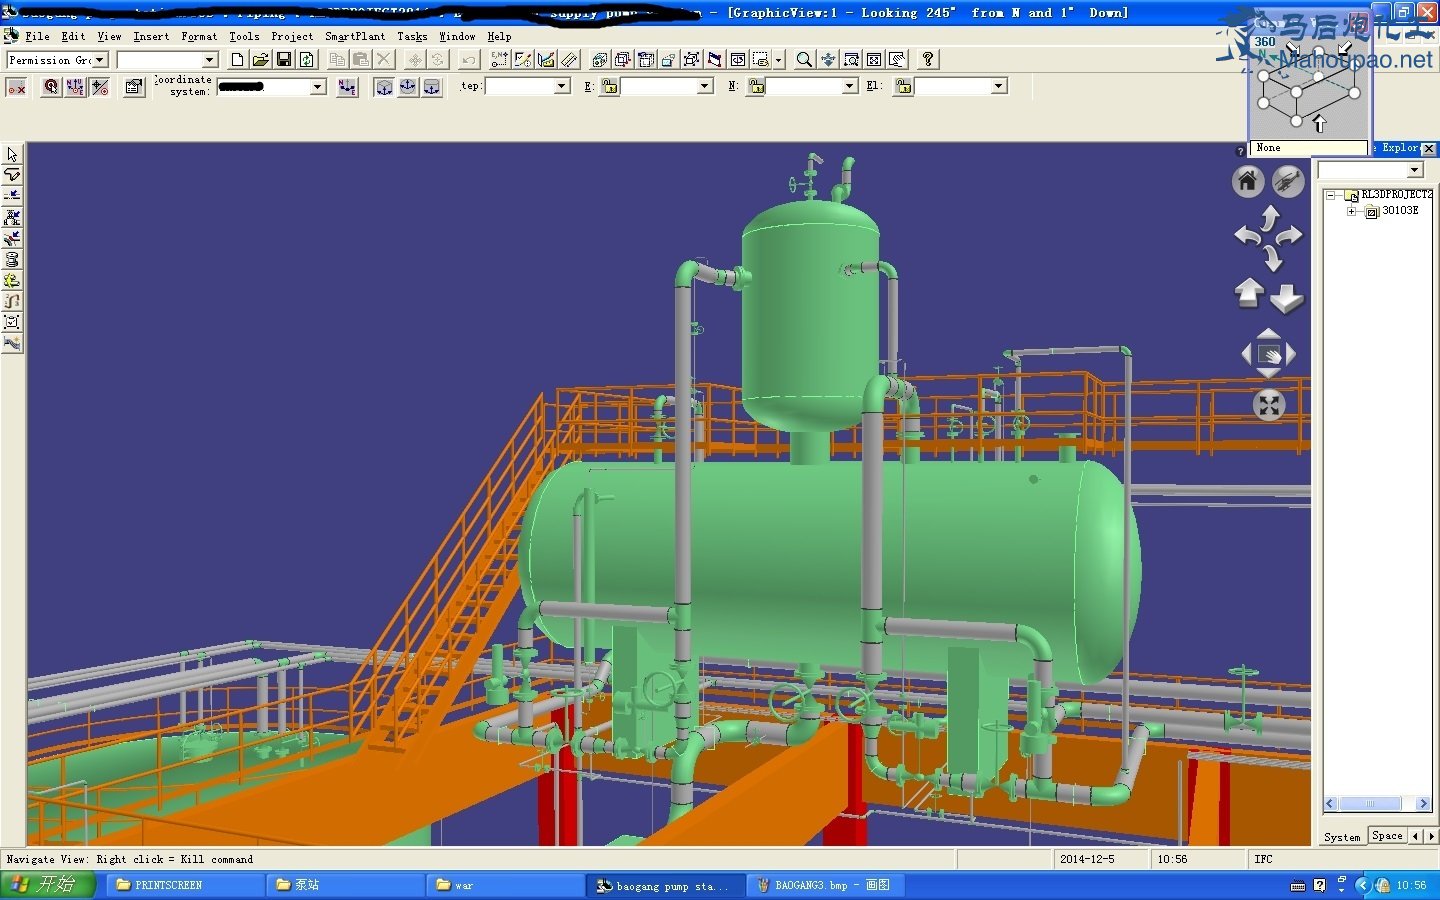Choose the Route Pipe tool

pyautogui.click(x=12, y=175)
